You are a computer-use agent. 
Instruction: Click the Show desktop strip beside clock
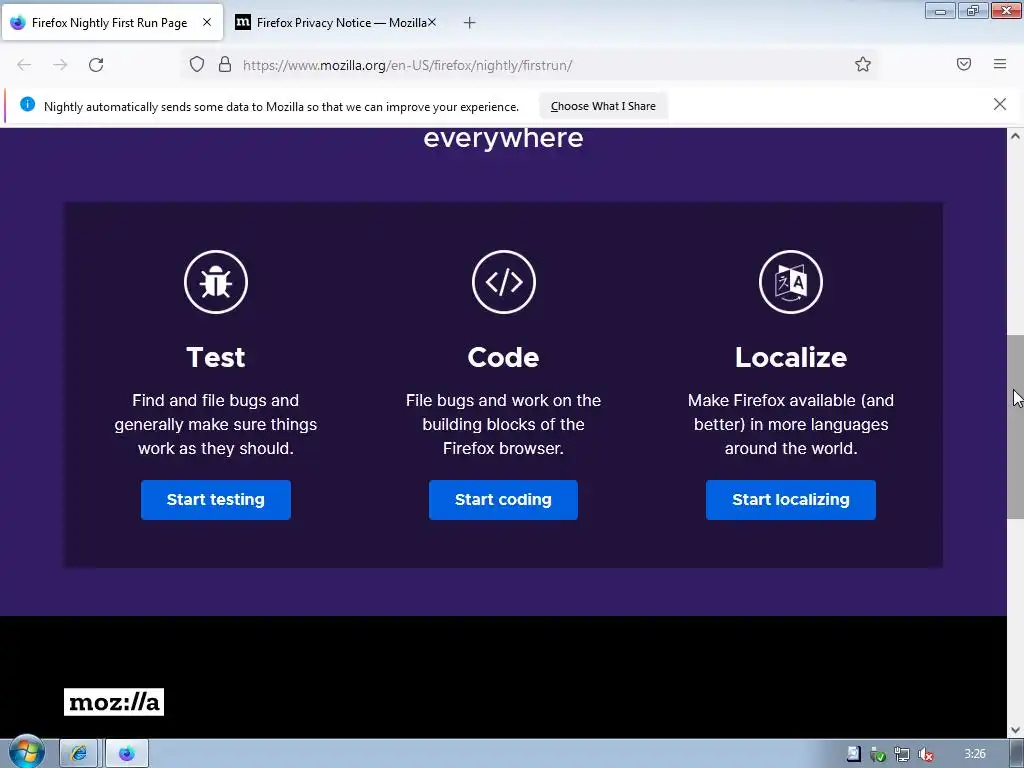1017,754
